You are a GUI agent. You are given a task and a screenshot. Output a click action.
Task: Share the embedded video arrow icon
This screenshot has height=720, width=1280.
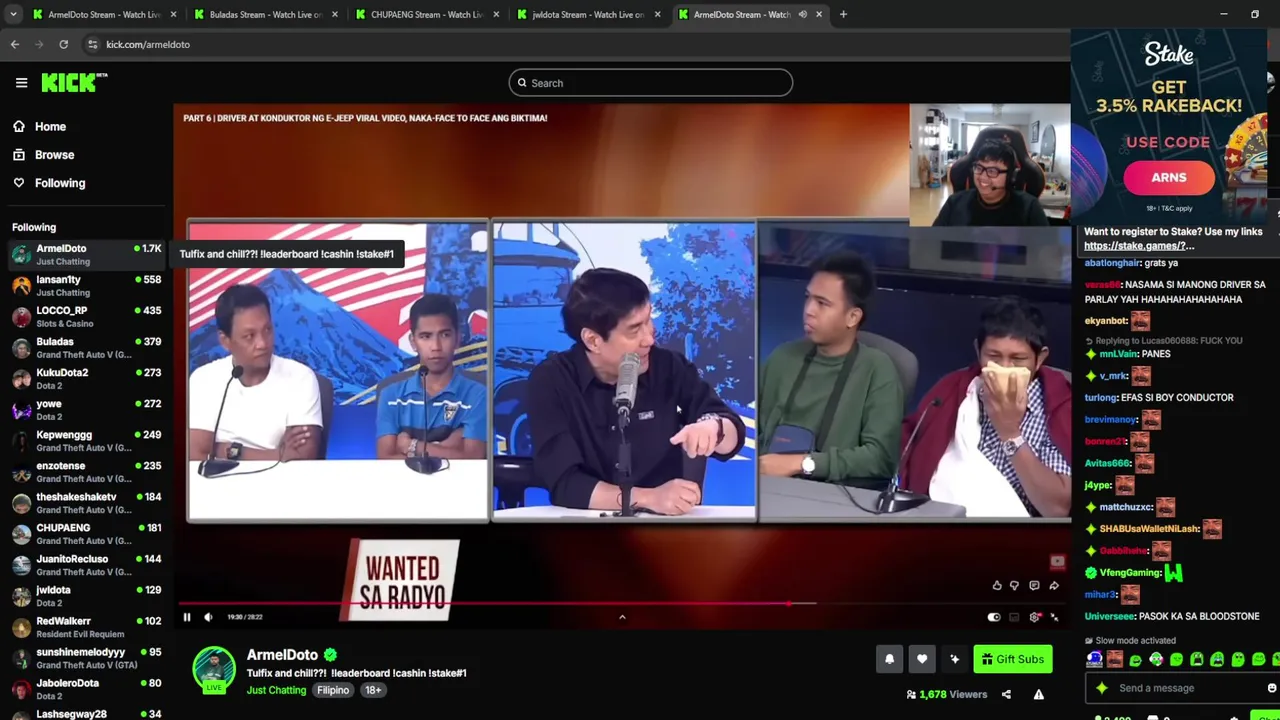coord(1053,586)
